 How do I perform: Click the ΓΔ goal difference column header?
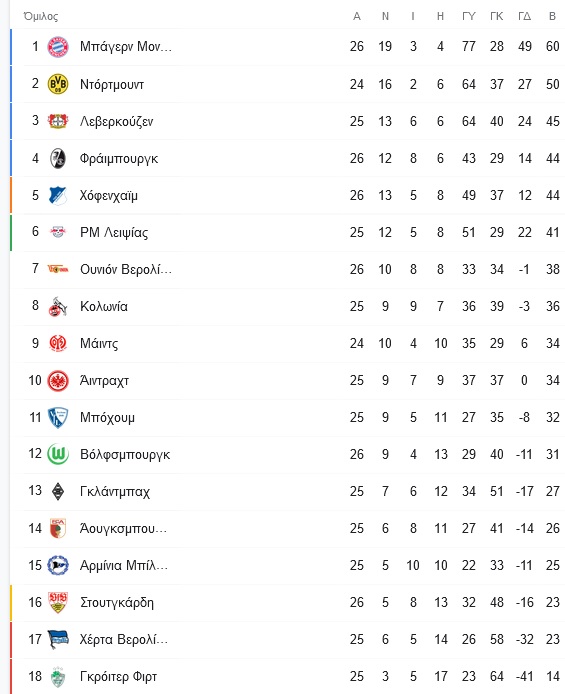point(524,16)
